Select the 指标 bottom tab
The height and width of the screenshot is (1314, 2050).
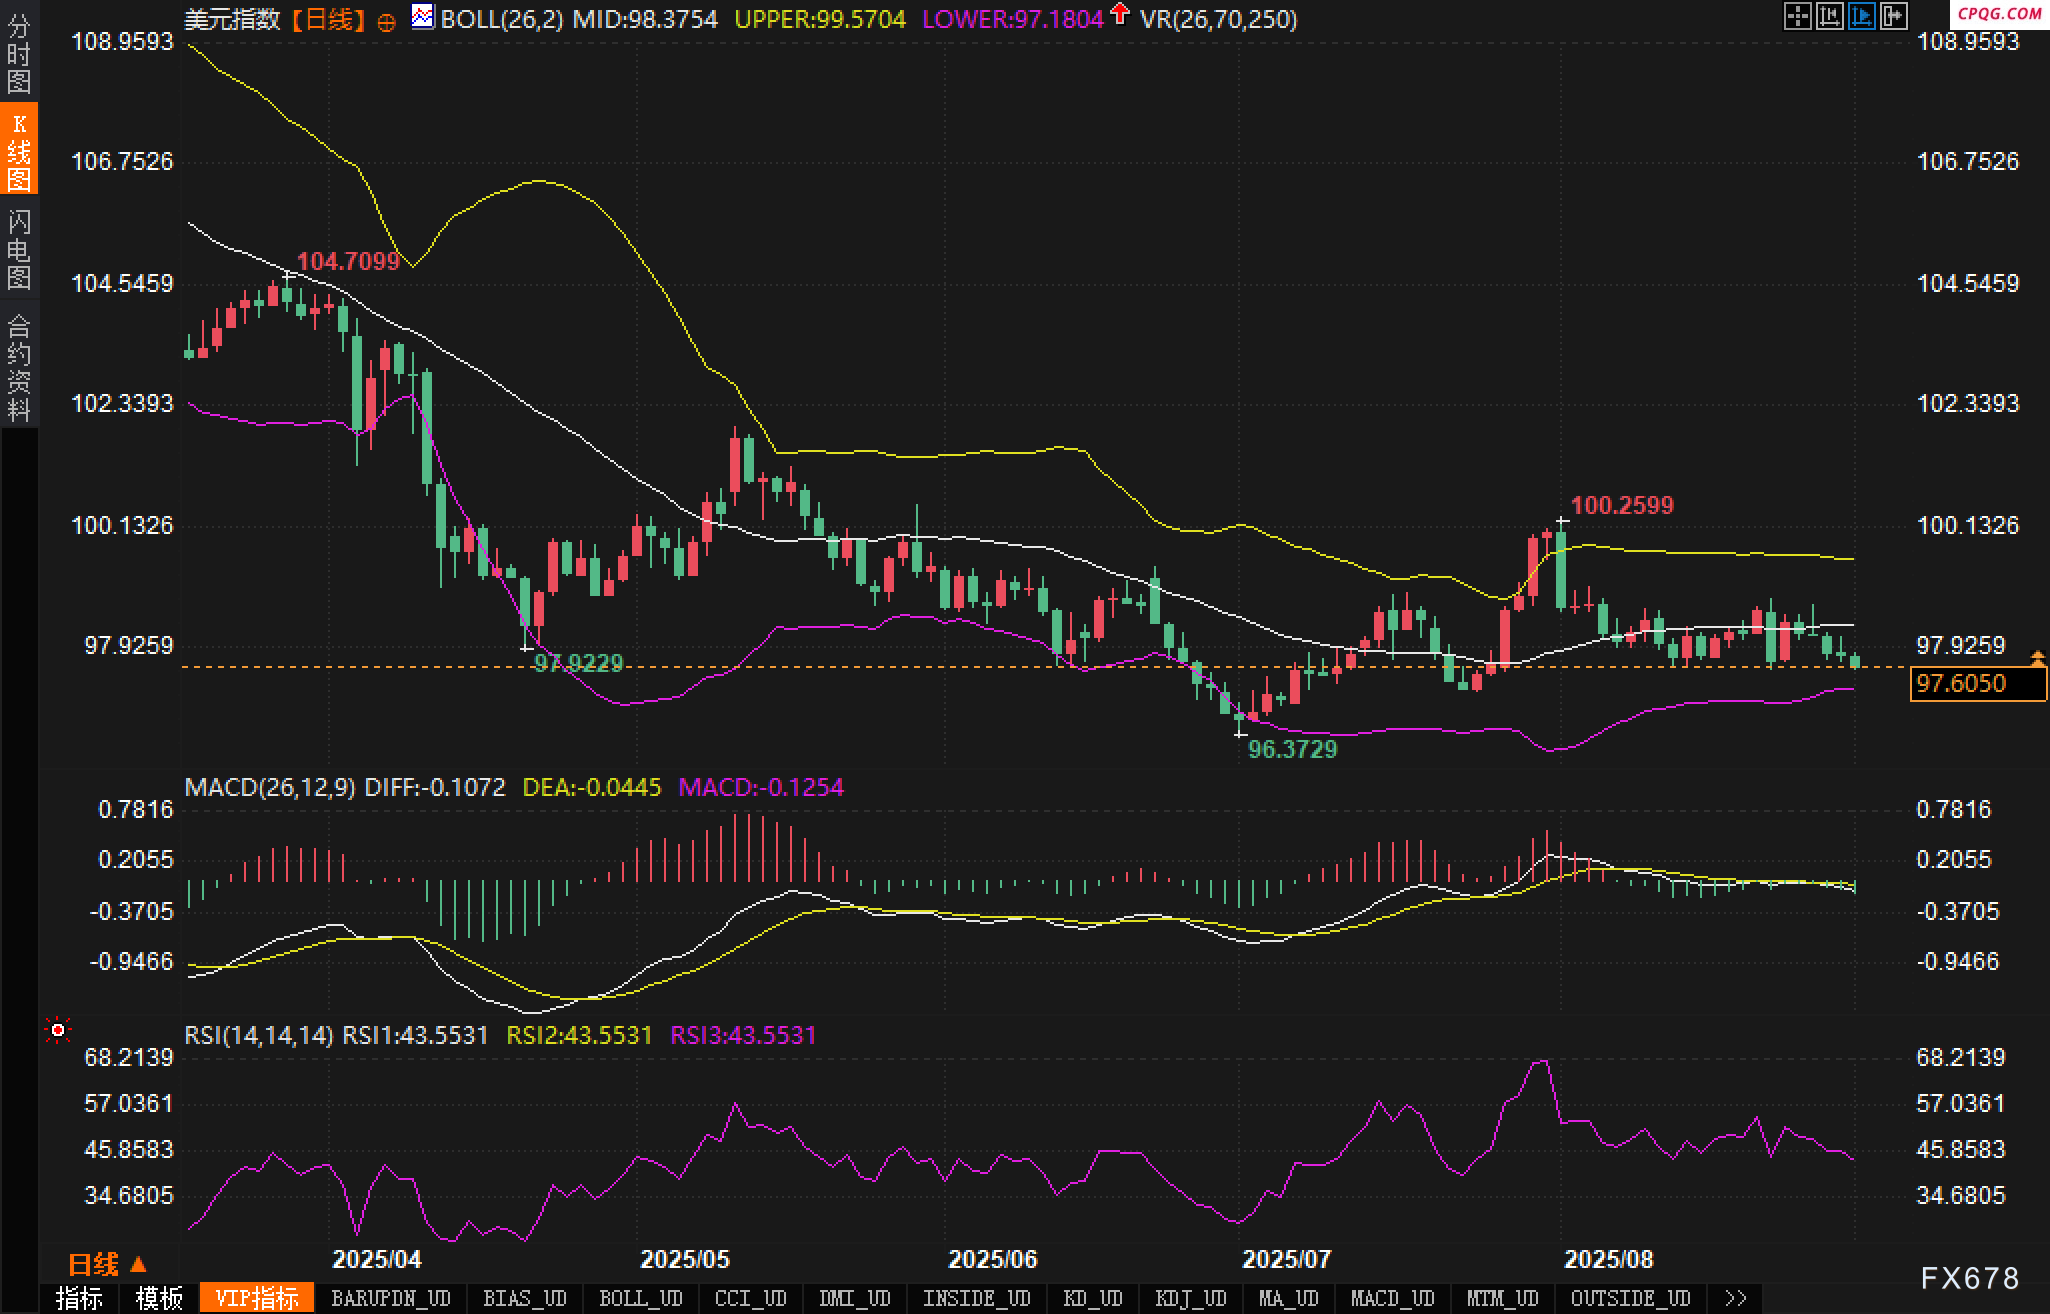79,1298
